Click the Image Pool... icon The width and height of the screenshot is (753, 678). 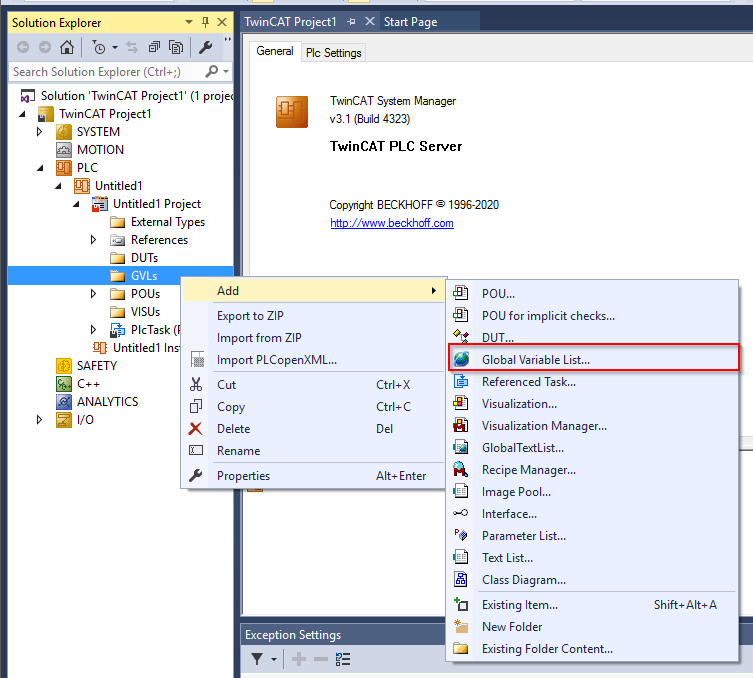pyautogui.click(x=461, y=491)
